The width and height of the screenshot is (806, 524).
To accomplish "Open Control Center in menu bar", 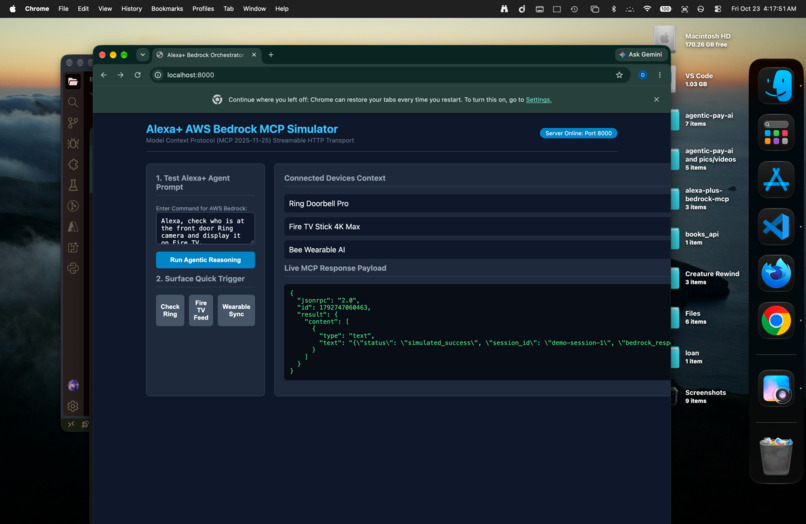I will 718,9.
